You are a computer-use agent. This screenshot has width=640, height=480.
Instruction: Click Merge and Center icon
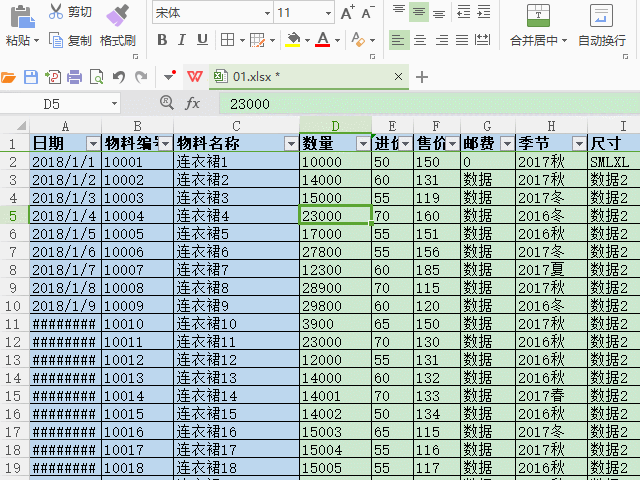coord(539,16)
